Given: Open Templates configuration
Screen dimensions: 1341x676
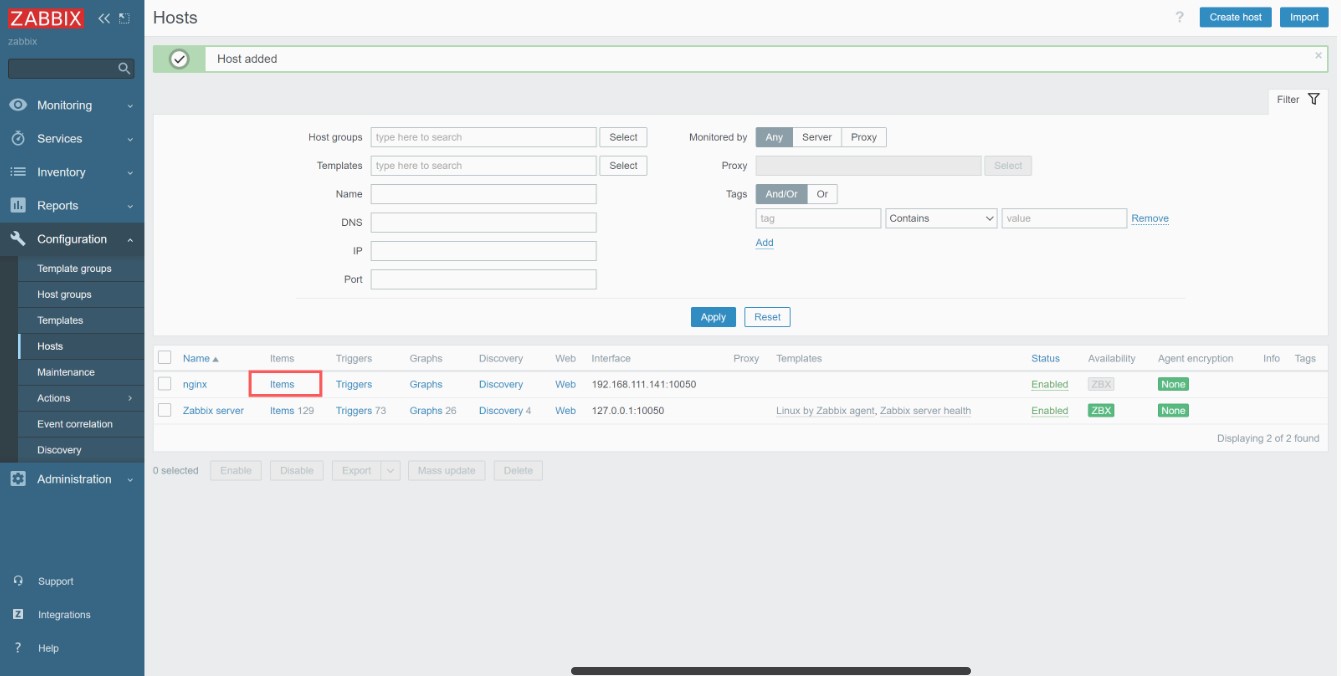Looking at the screenshot, I should [x=81, y=320].
